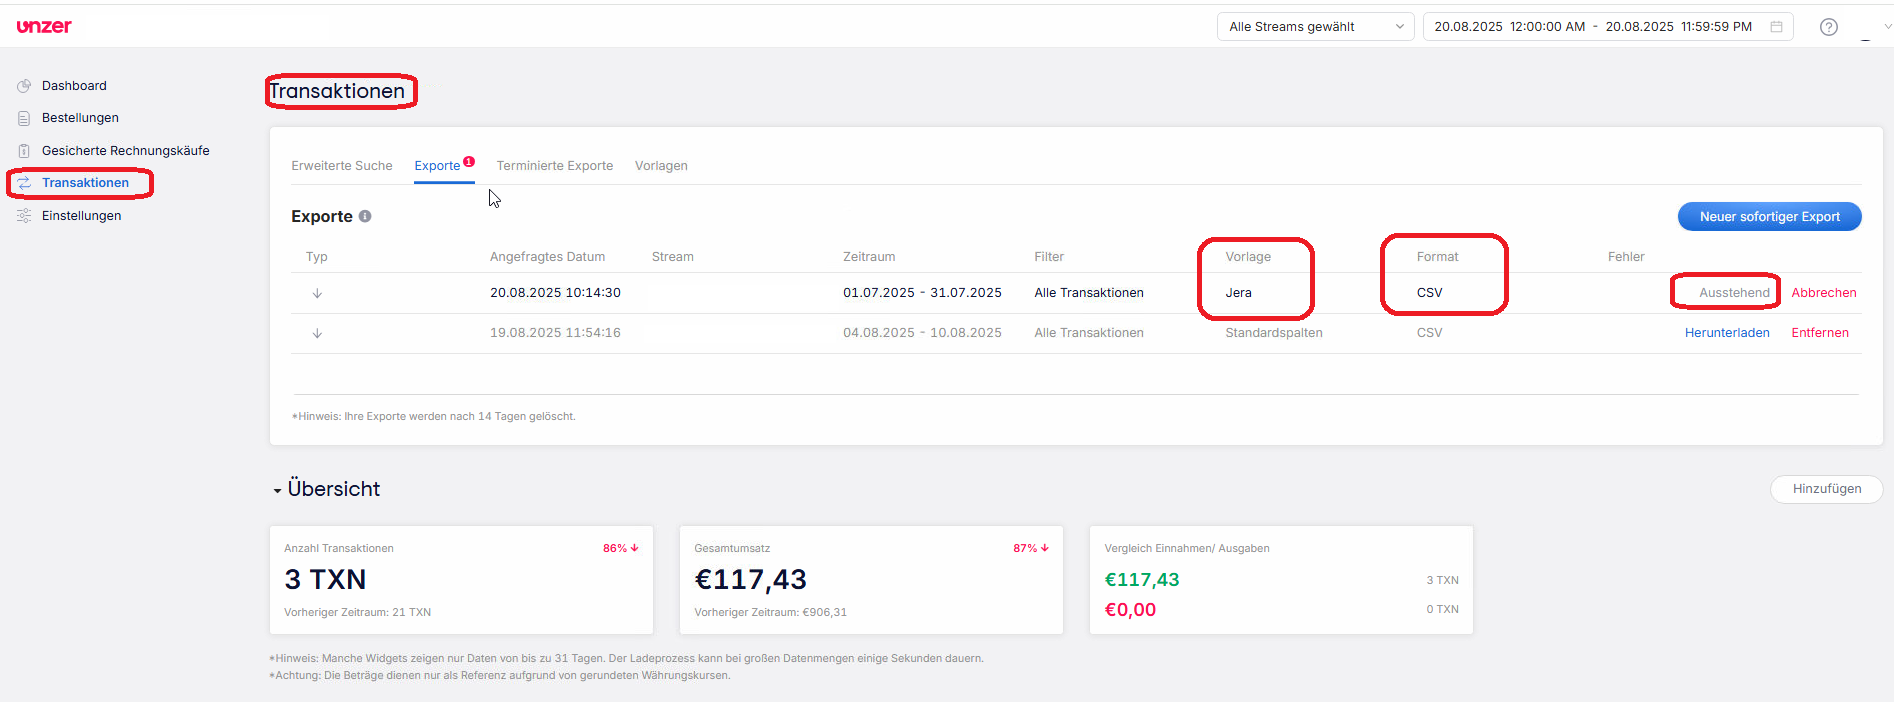This screenshot has width=1894, height=702.
Task: Click the info icon beside Exporte heading
Action: pos(365,216)
